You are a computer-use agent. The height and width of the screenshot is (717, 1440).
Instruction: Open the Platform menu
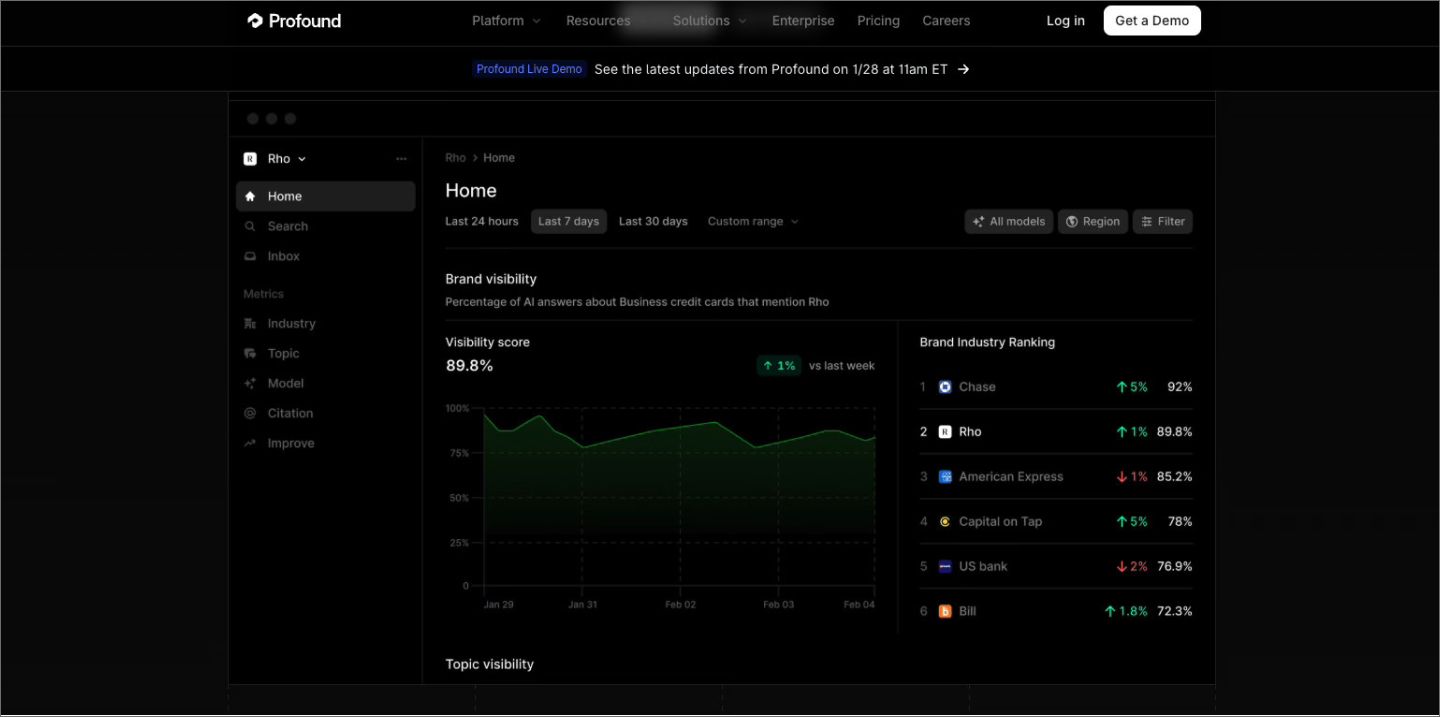pos(506,21)
